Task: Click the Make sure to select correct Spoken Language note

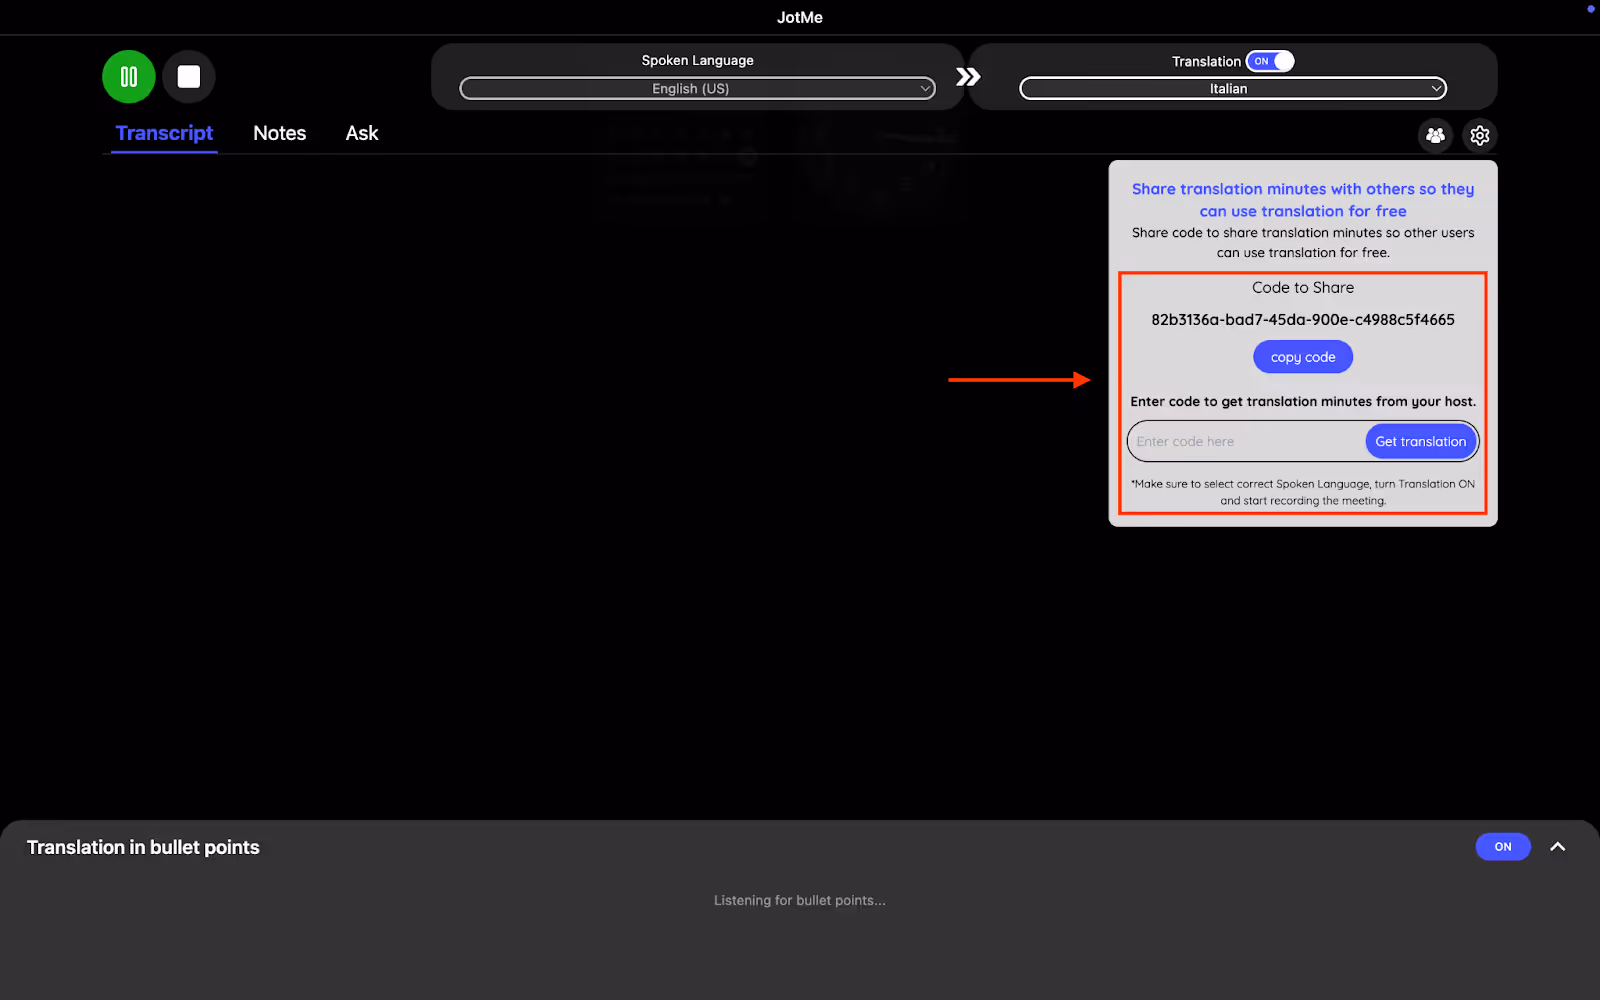Action: click(1303, 492)
